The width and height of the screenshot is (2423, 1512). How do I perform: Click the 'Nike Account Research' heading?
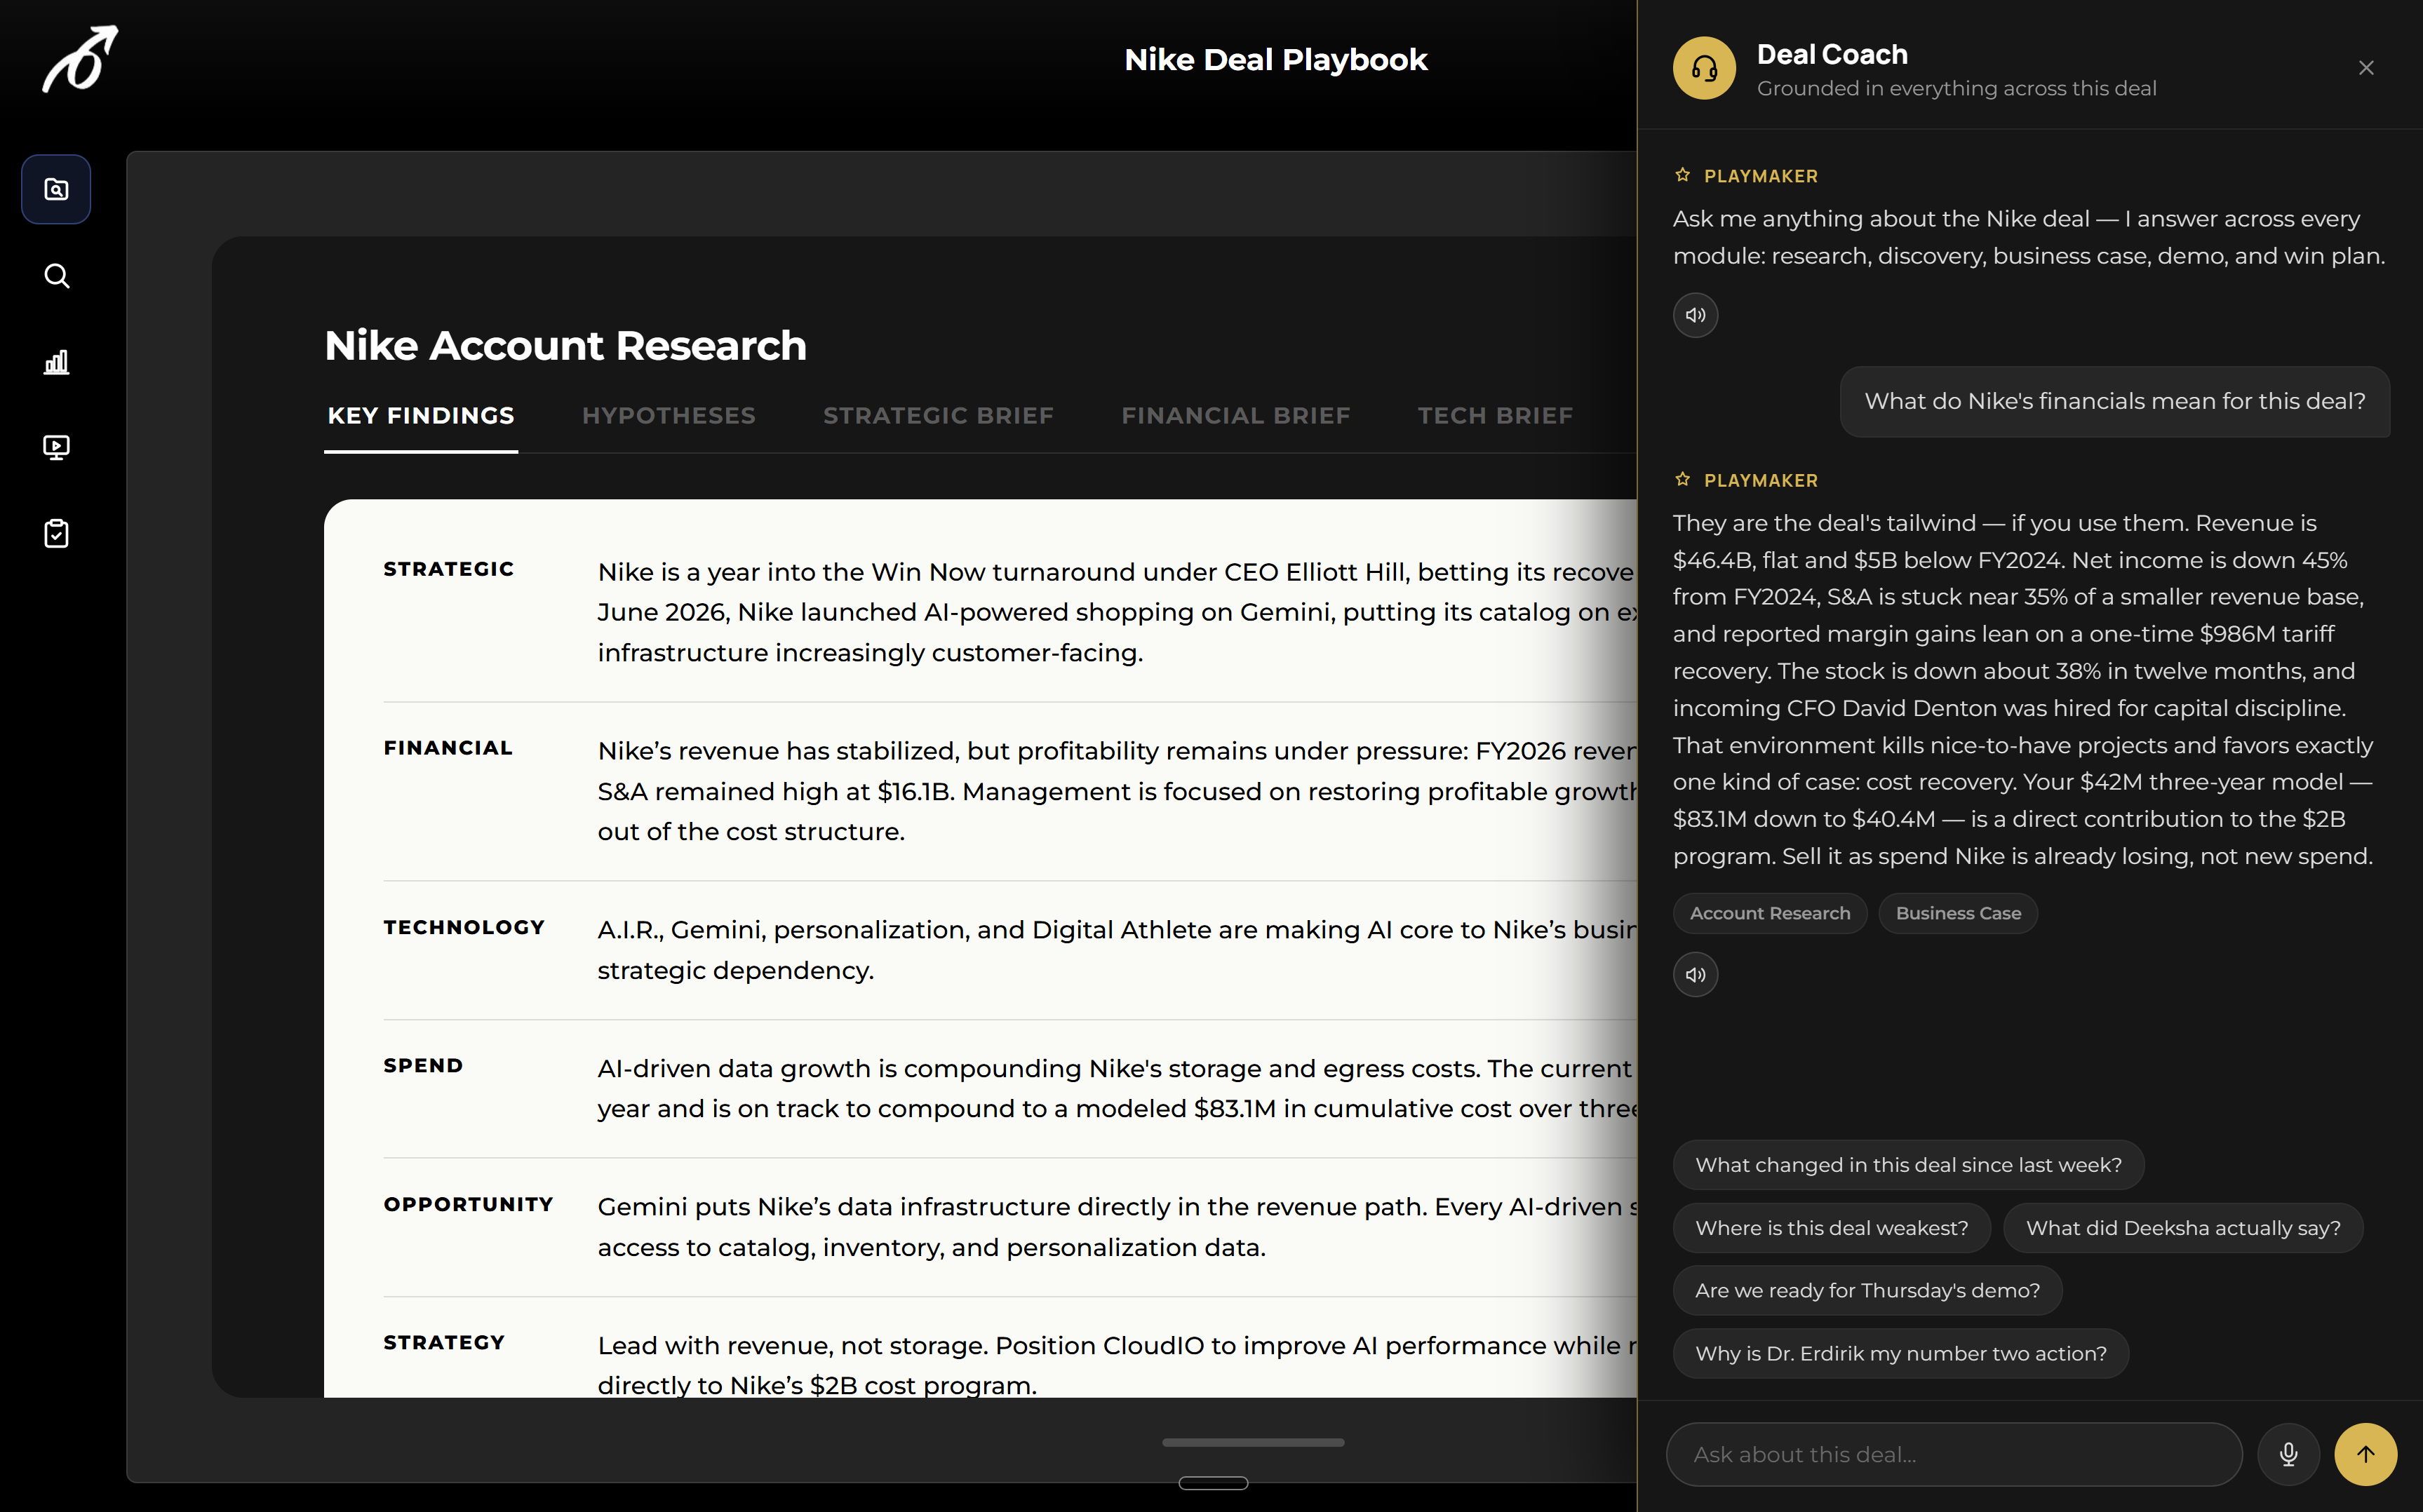tap(565, 346)
